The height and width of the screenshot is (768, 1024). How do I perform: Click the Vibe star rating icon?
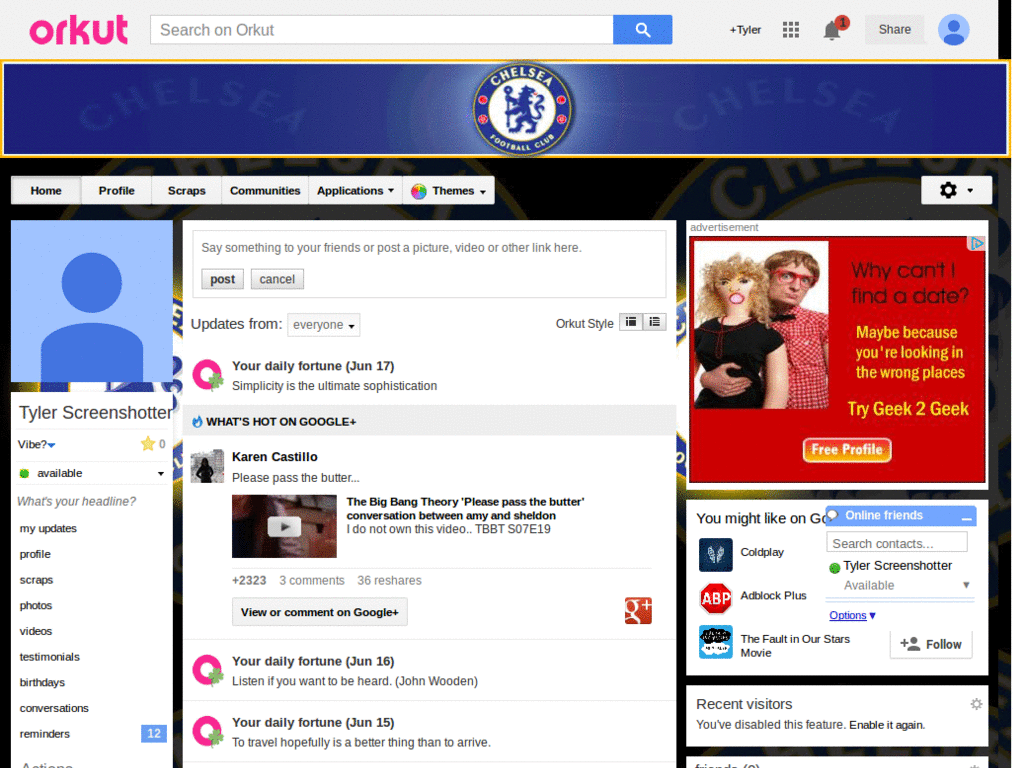[x=148, y=443]
